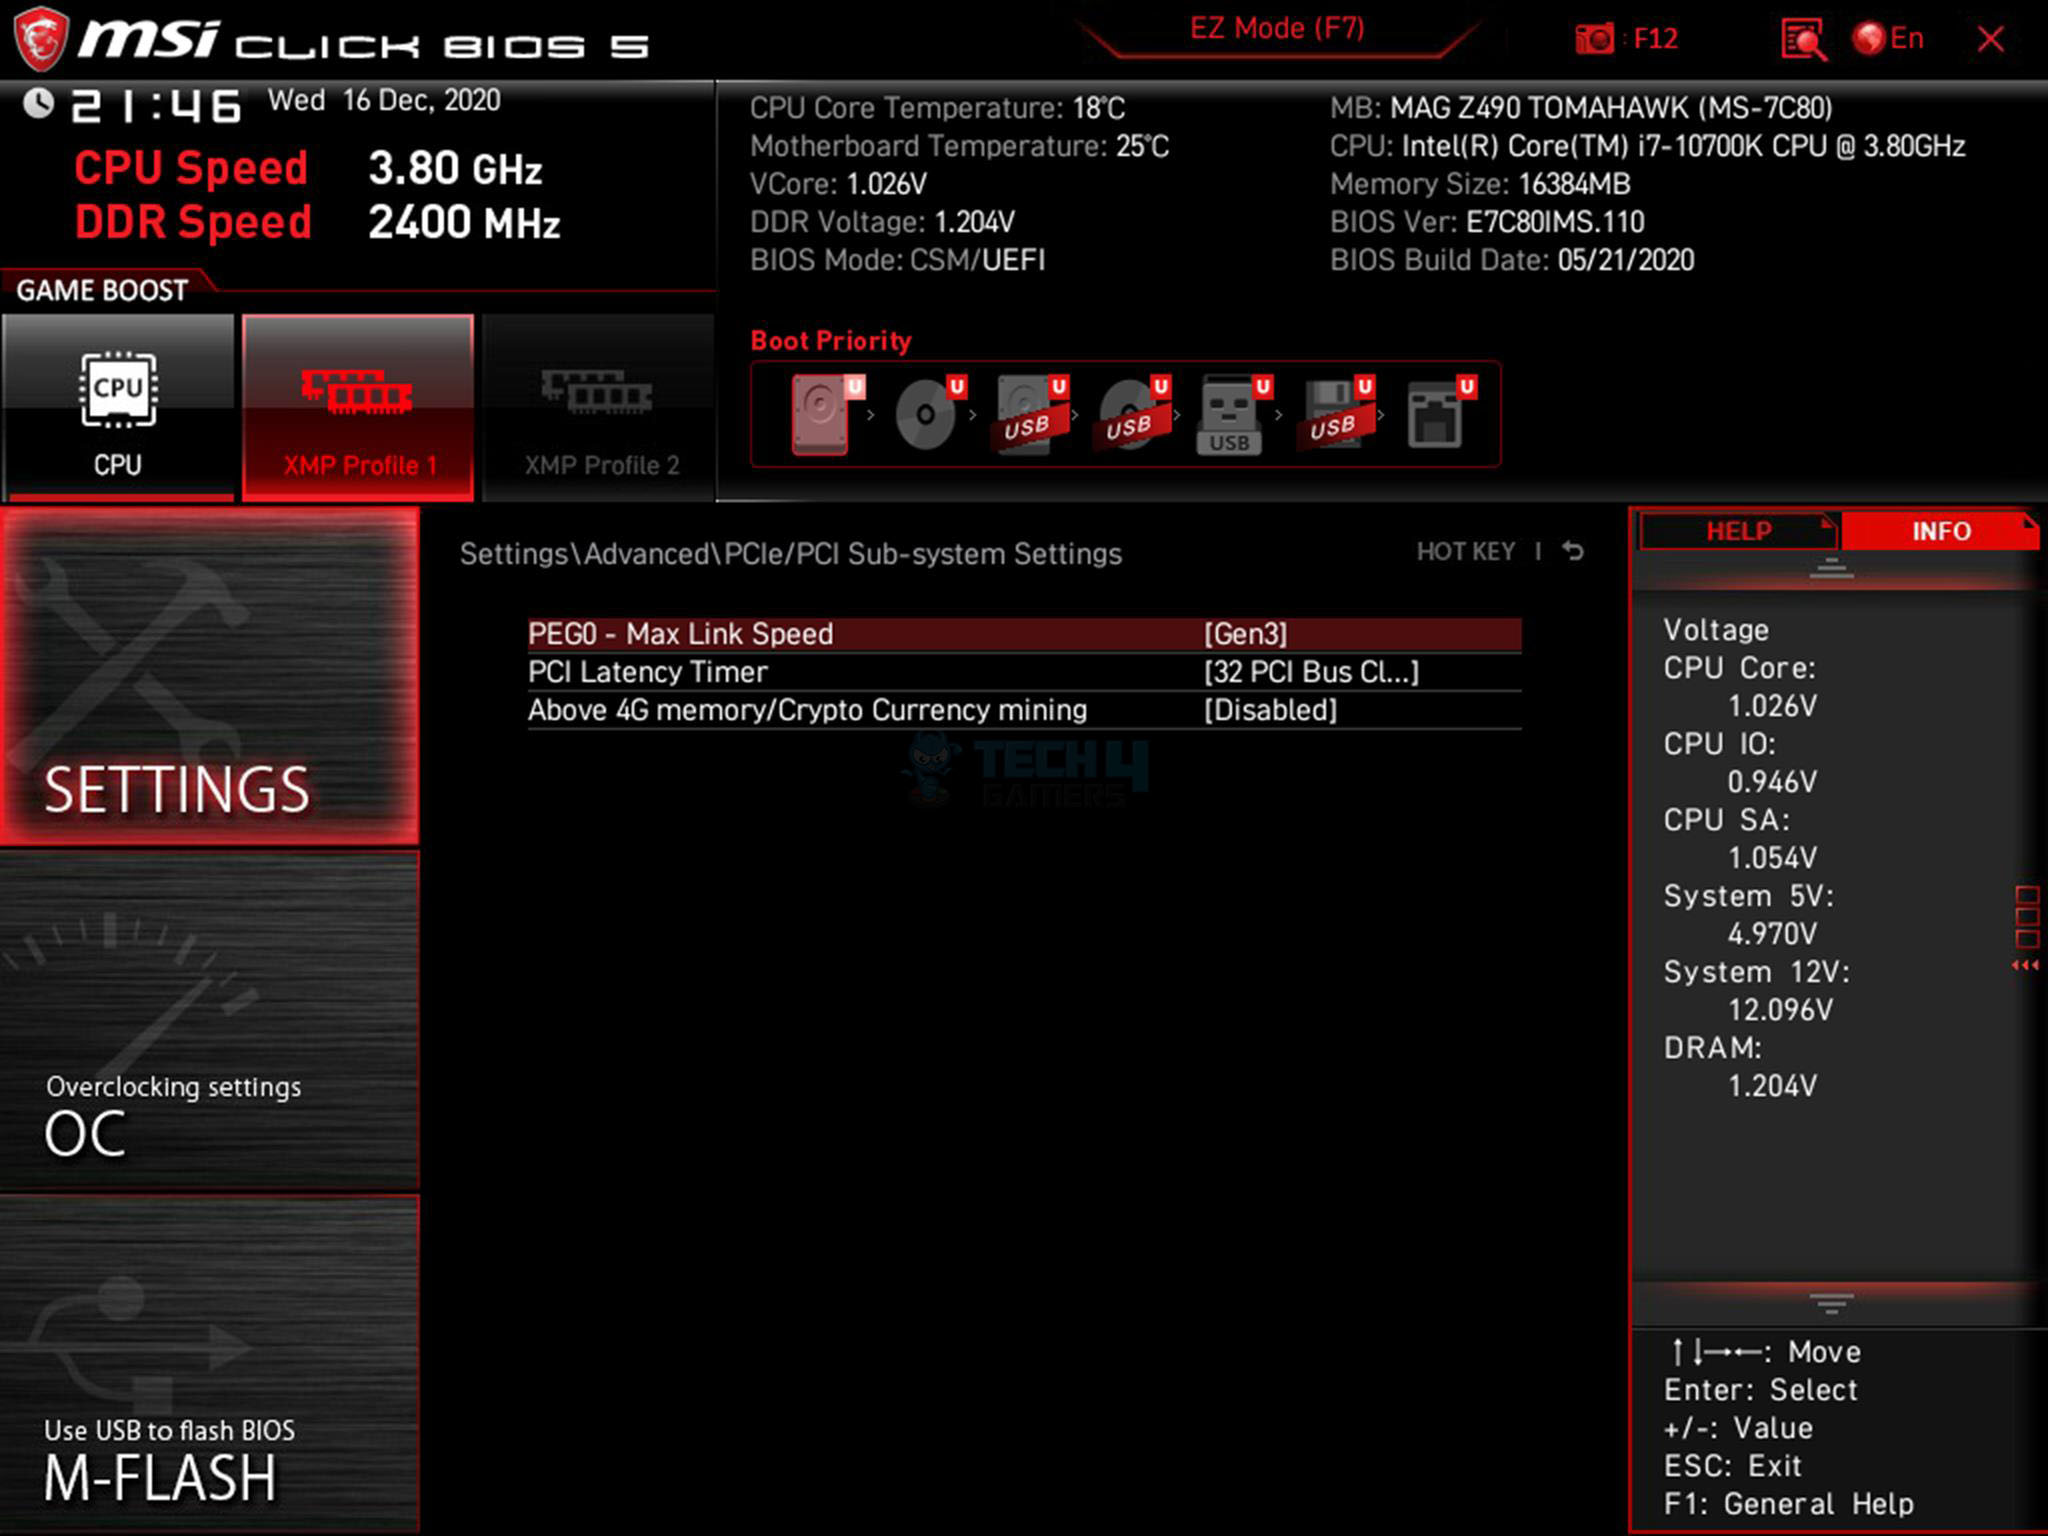Toggle XMP Profile 1
The width and height of the screenshot is (2048, 1536).
(358, 406)
